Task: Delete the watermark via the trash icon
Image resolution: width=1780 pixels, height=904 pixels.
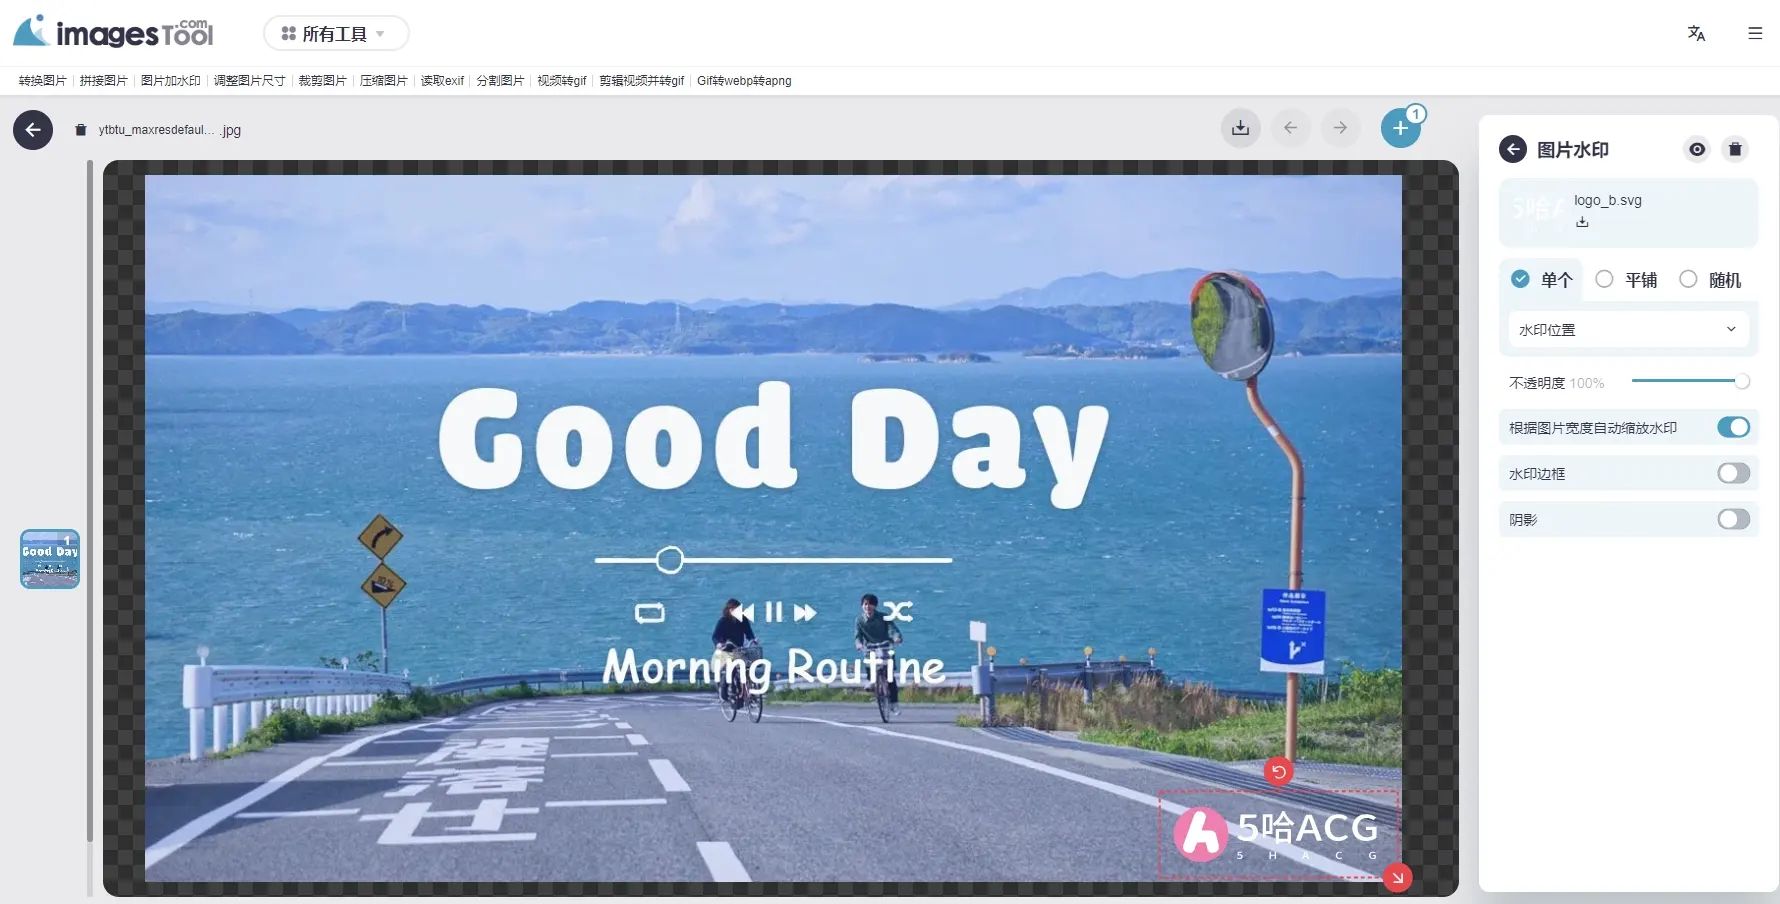Action: tap(1736, 149)
